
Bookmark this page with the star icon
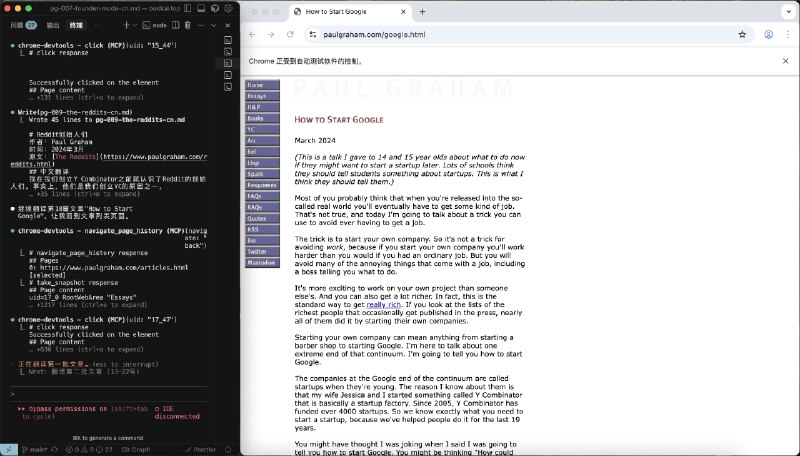pyautogui.click(x=742, y=35)
